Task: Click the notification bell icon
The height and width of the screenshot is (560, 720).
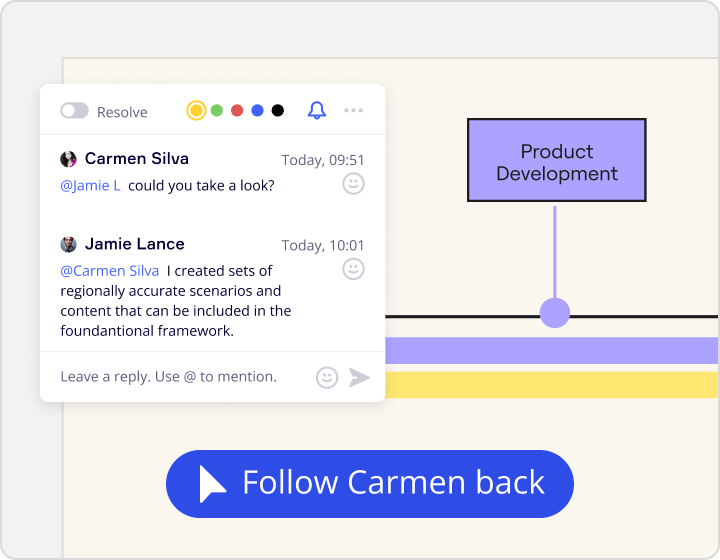Action: [x=317, y=111]
